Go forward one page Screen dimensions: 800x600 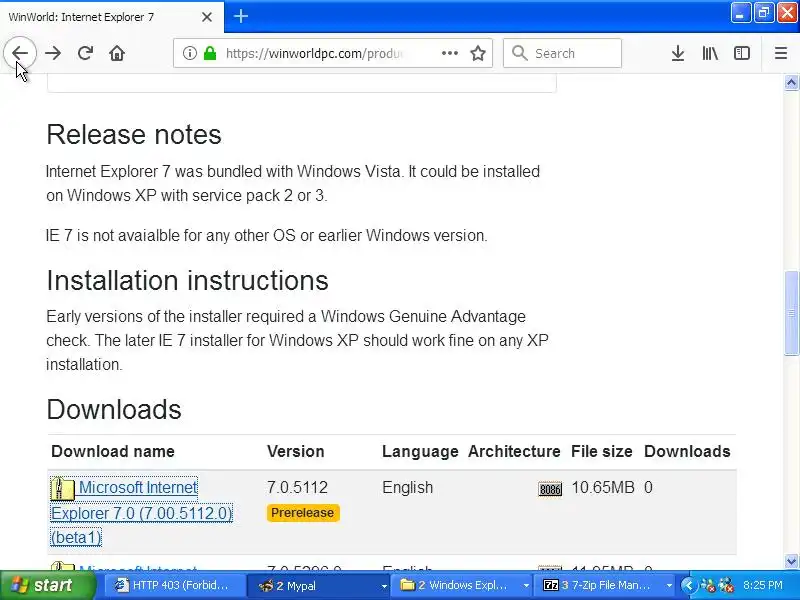(x=53, y=53)
